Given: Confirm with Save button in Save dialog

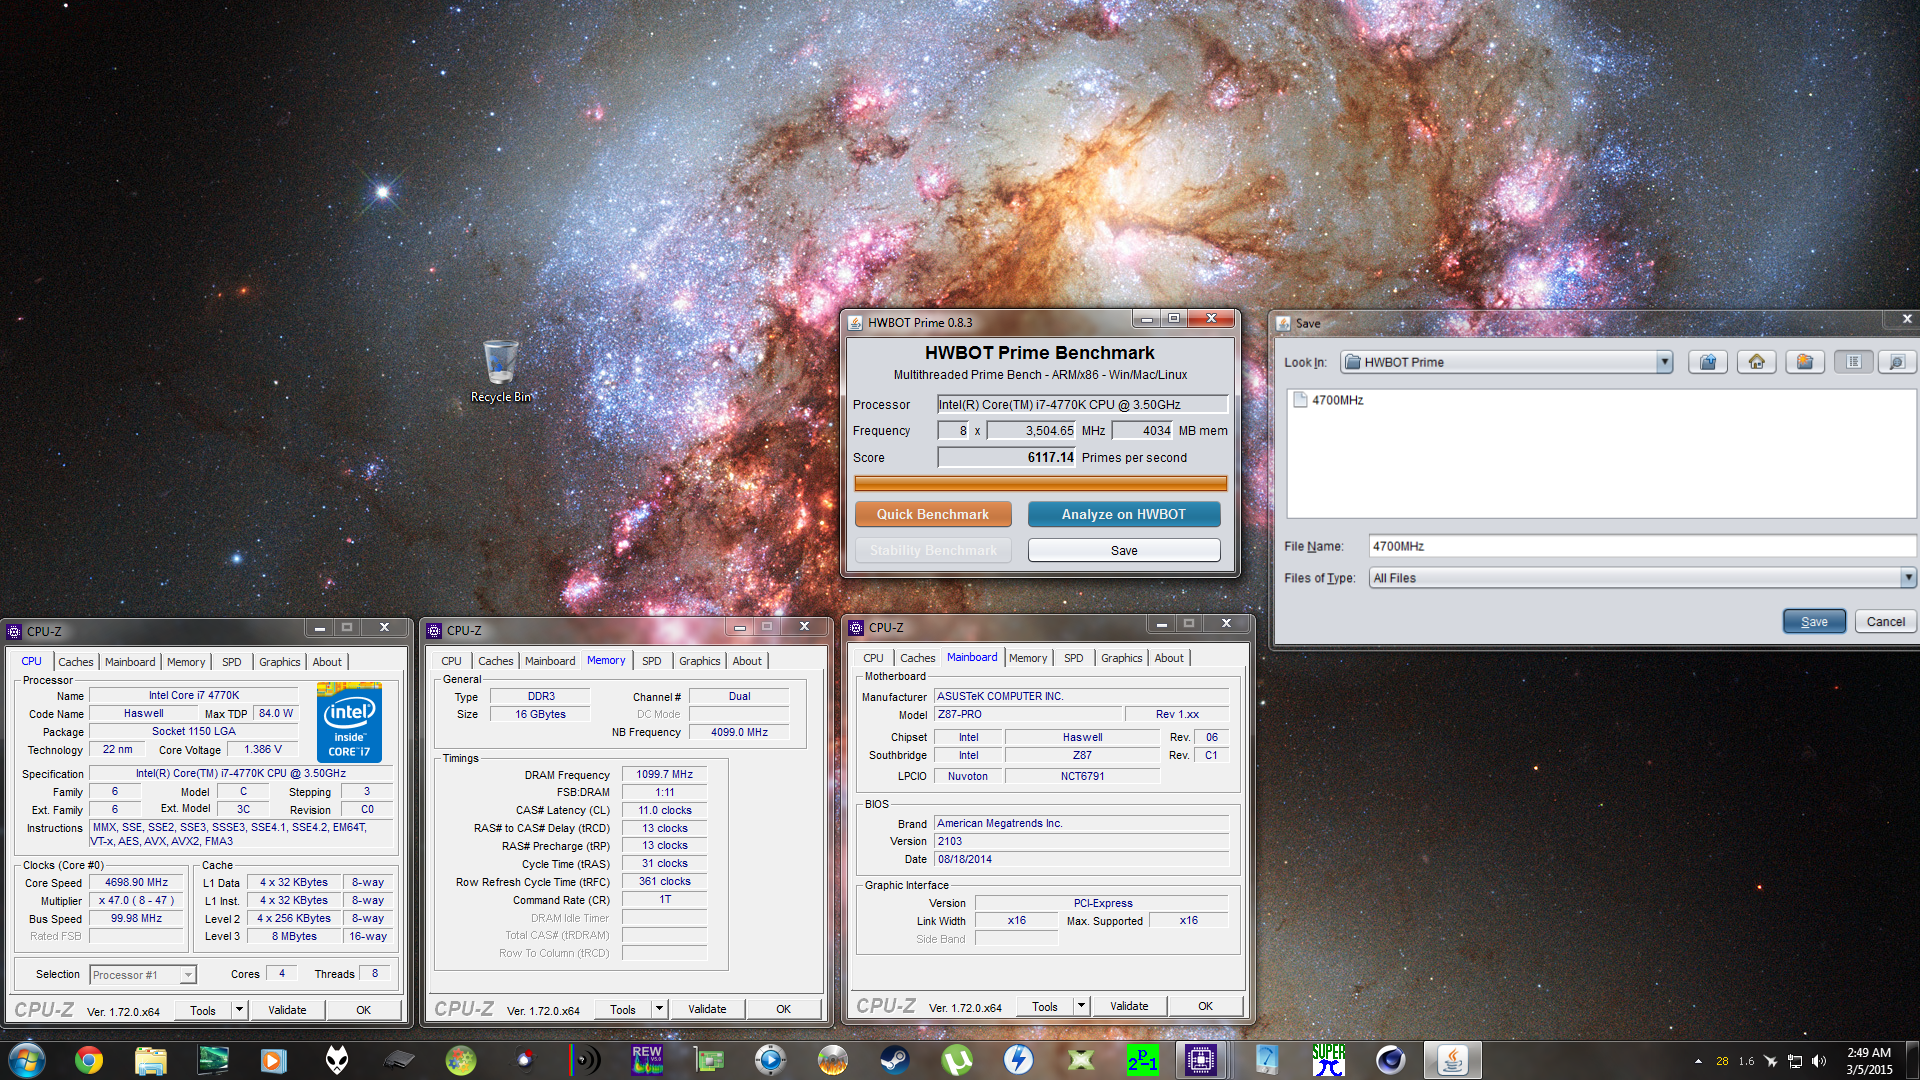Looking at the screenshot, I should point(1814,621).
